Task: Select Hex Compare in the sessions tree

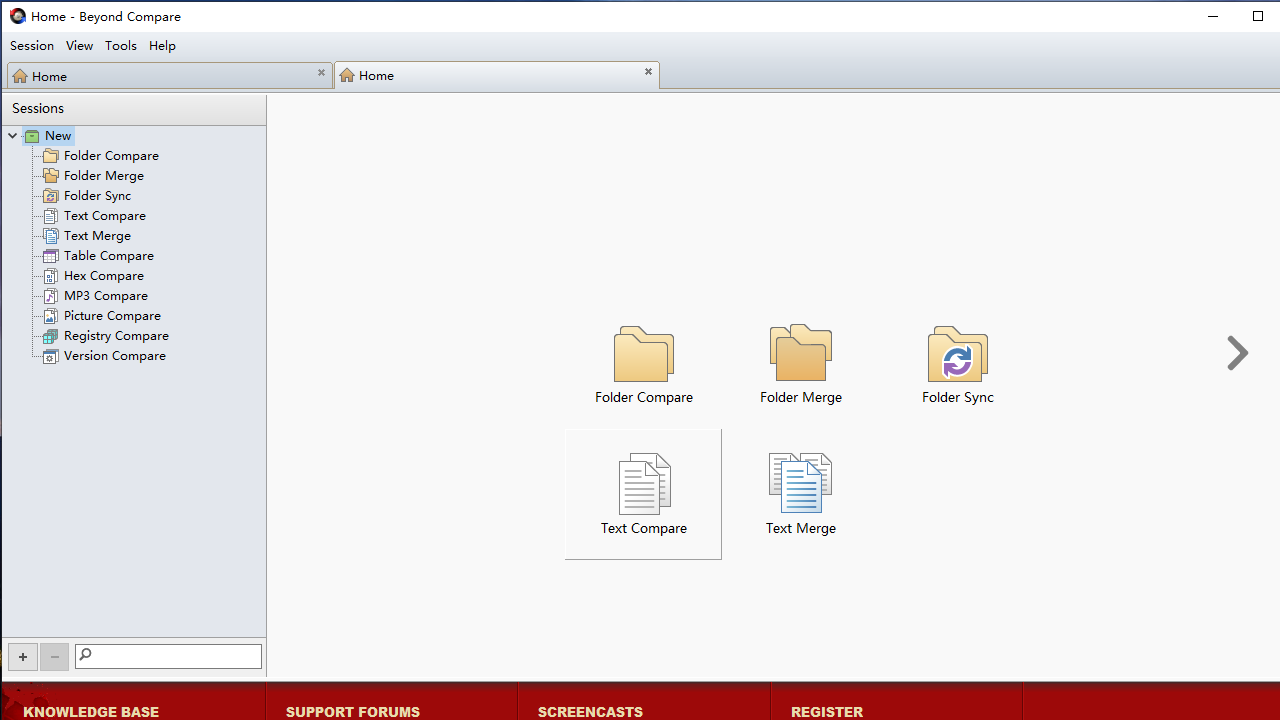Action: [x=103, y=276]
